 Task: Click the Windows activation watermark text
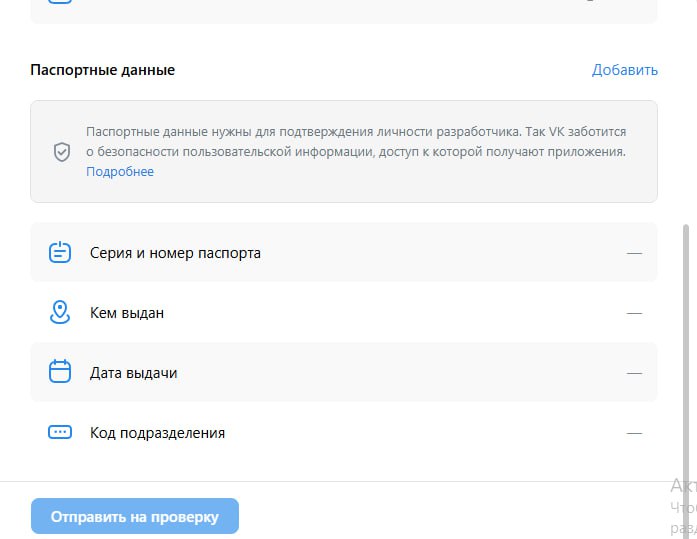coord(683,506)
